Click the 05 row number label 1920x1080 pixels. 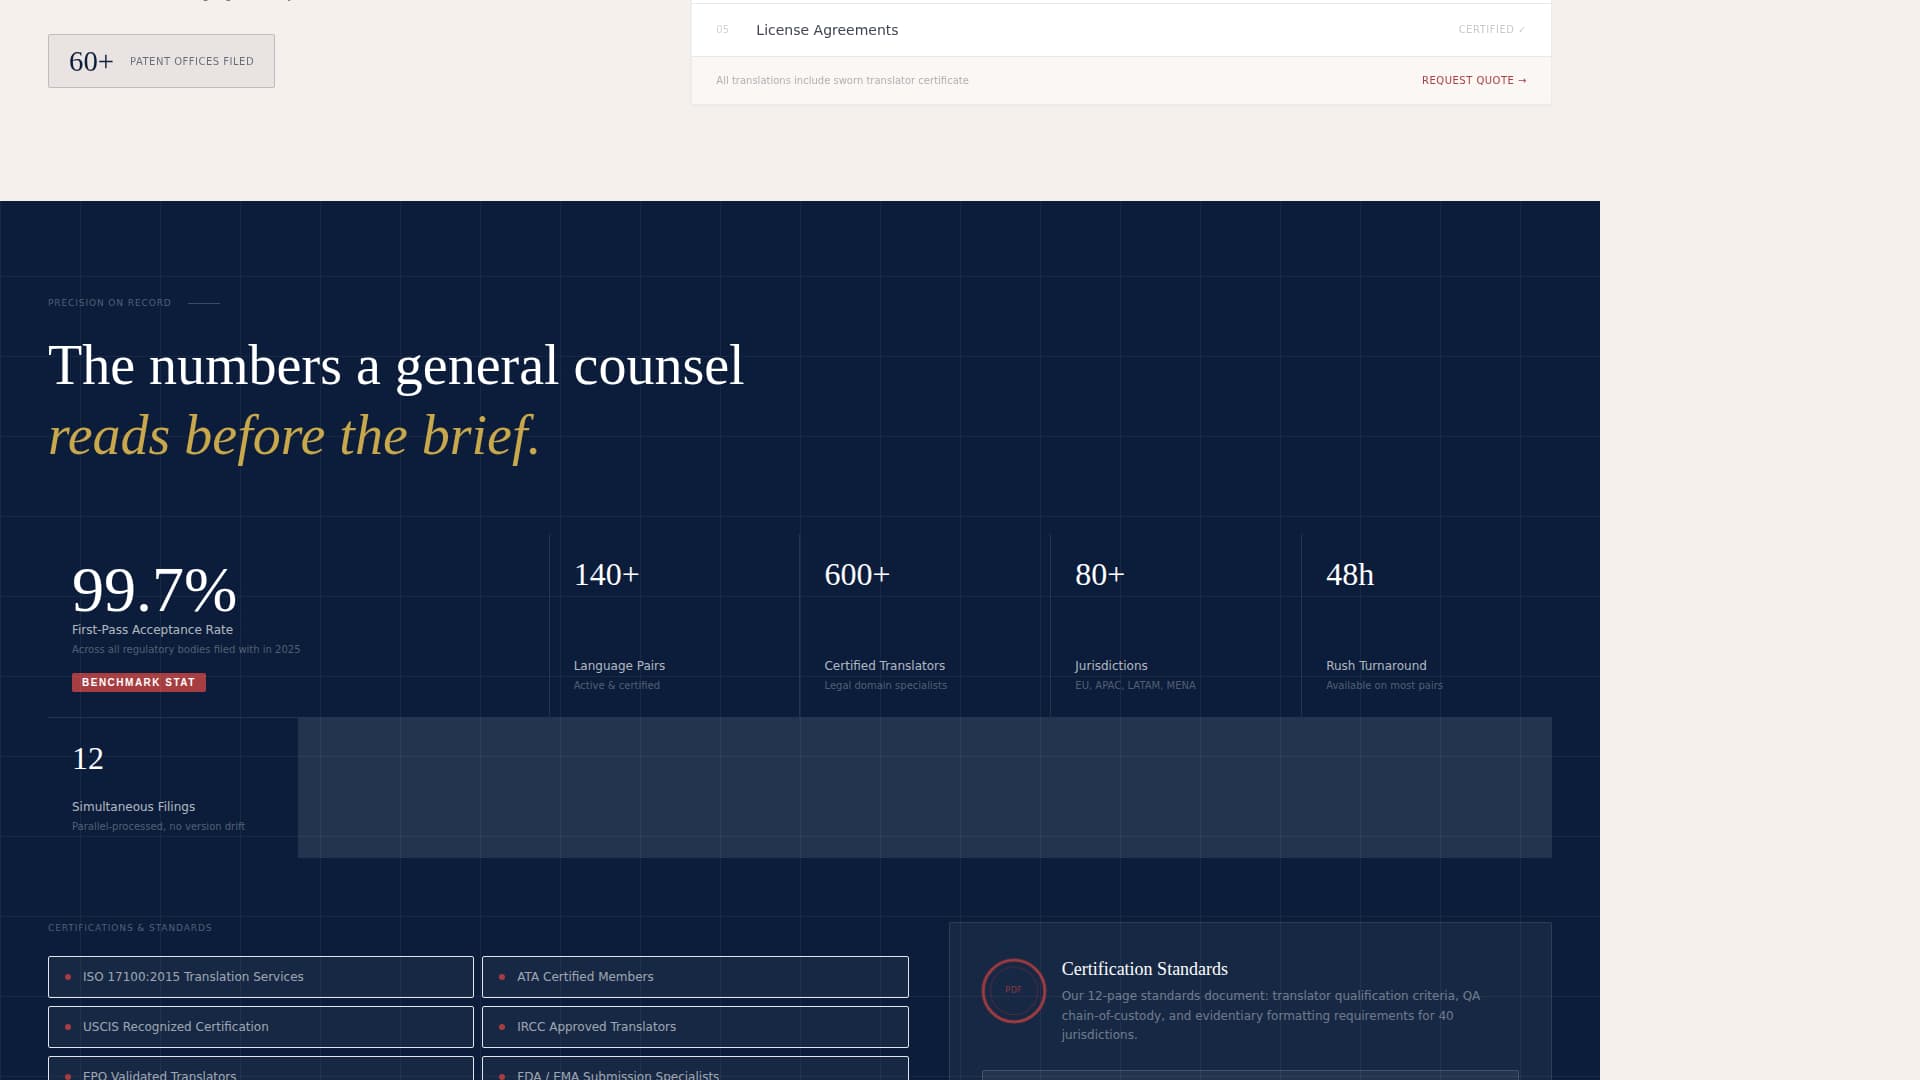(x=722, y=30)
